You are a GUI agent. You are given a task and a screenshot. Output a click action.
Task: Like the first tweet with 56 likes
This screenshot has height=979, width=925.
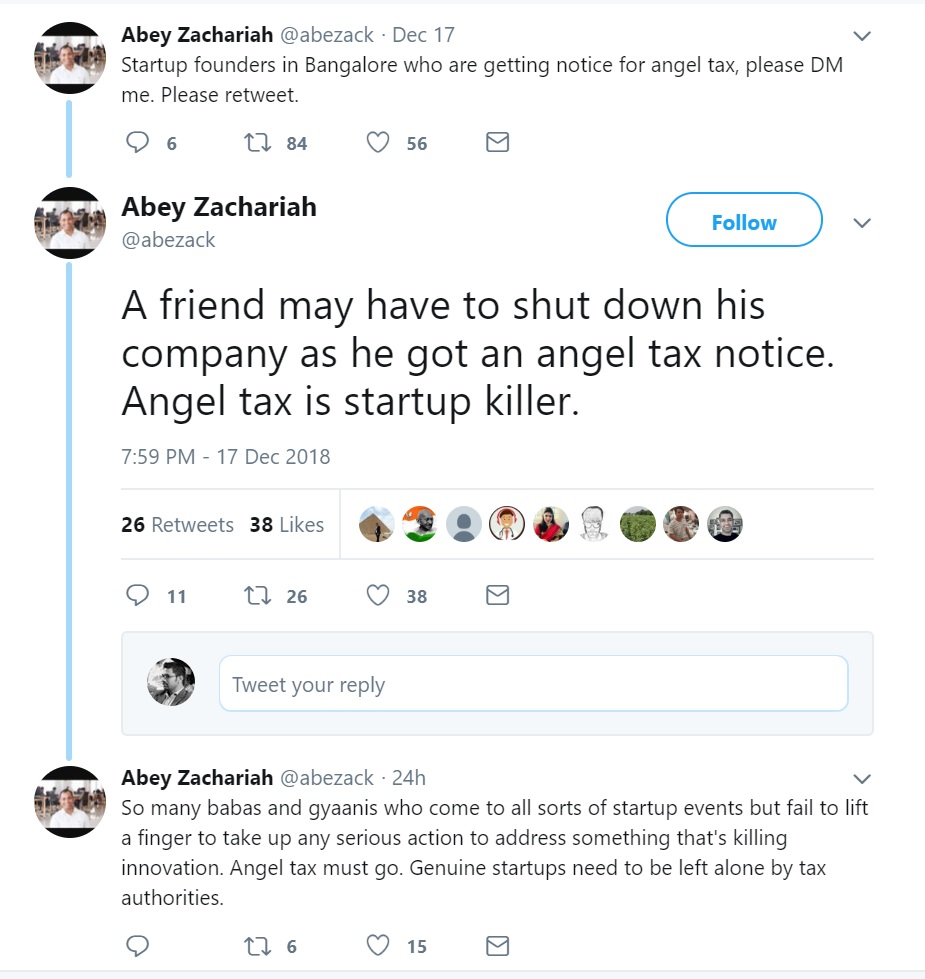pos(378,143)
